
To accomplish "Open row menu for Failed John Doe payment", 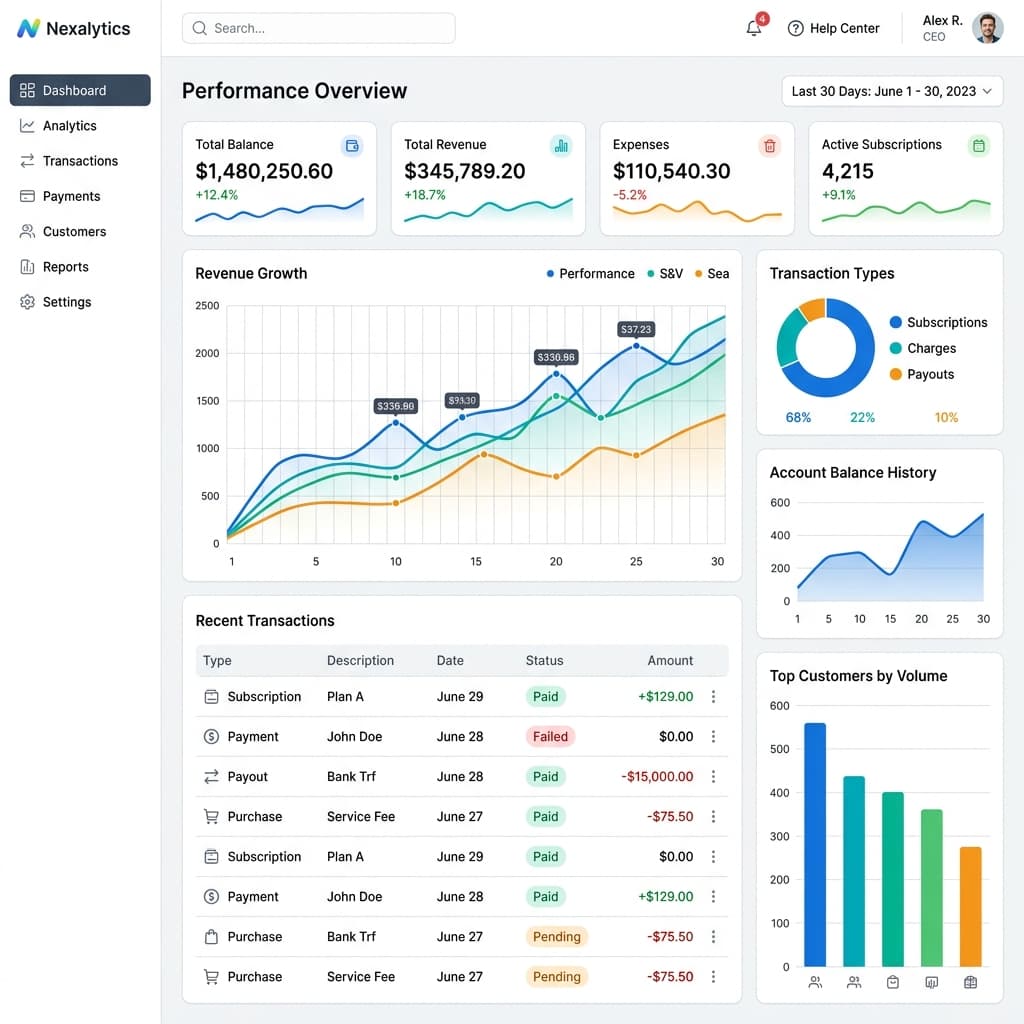I will 713,736.
